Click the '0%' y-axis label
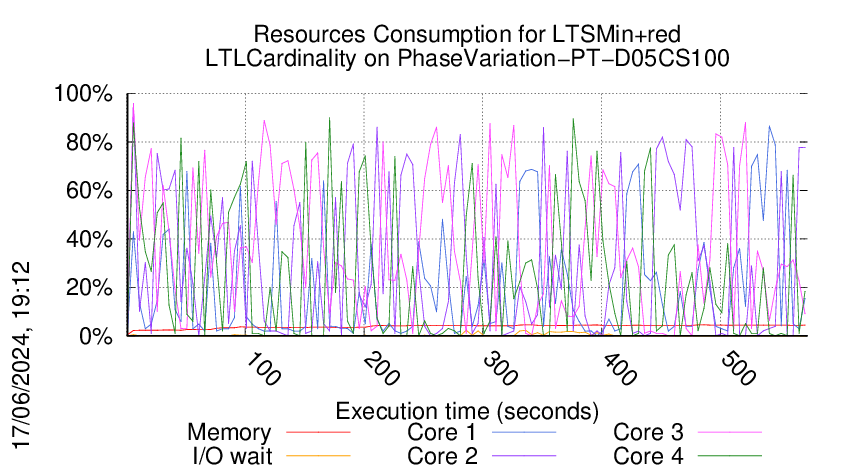 pos(96,336)
